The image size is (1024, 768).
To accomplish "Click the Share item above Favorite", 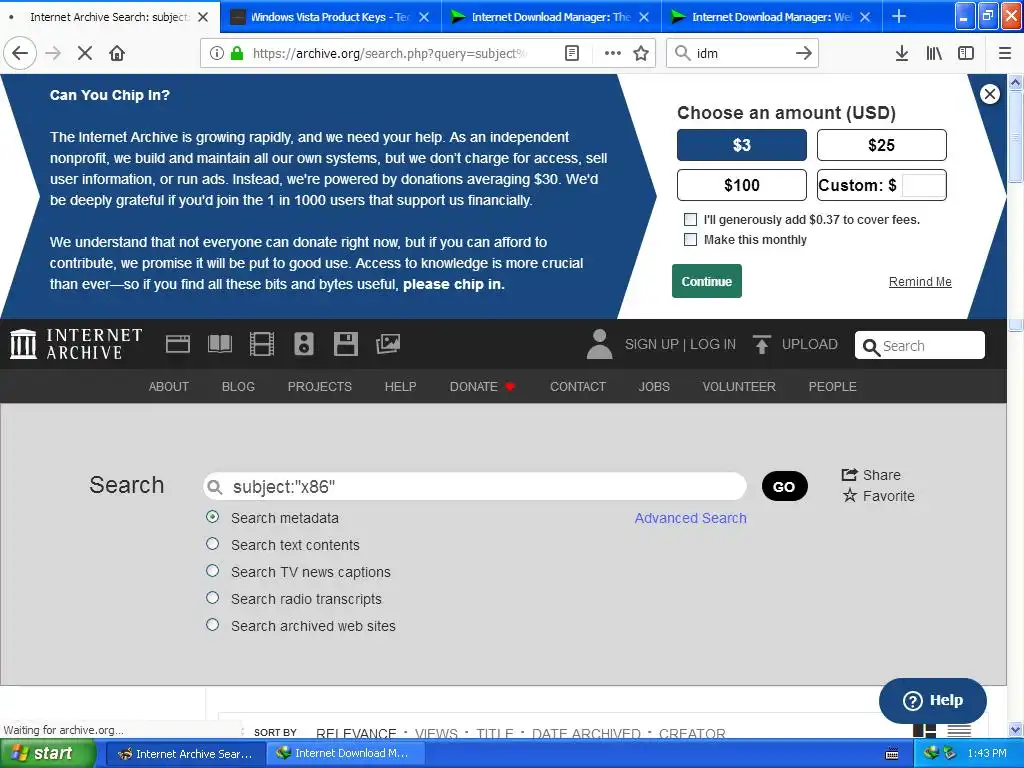I will (871, 475).
